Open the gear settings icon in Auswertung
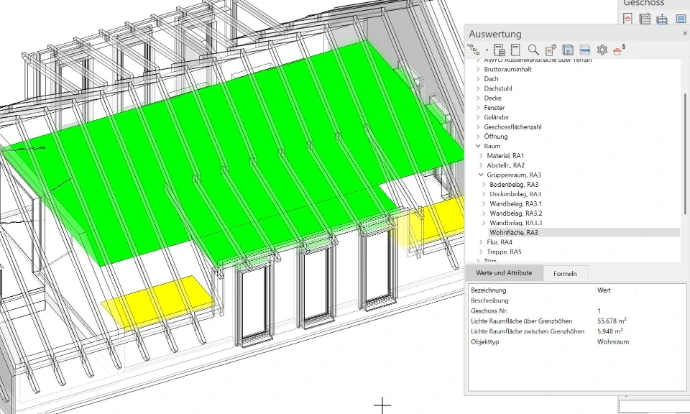690x414 pixels. 602,49
